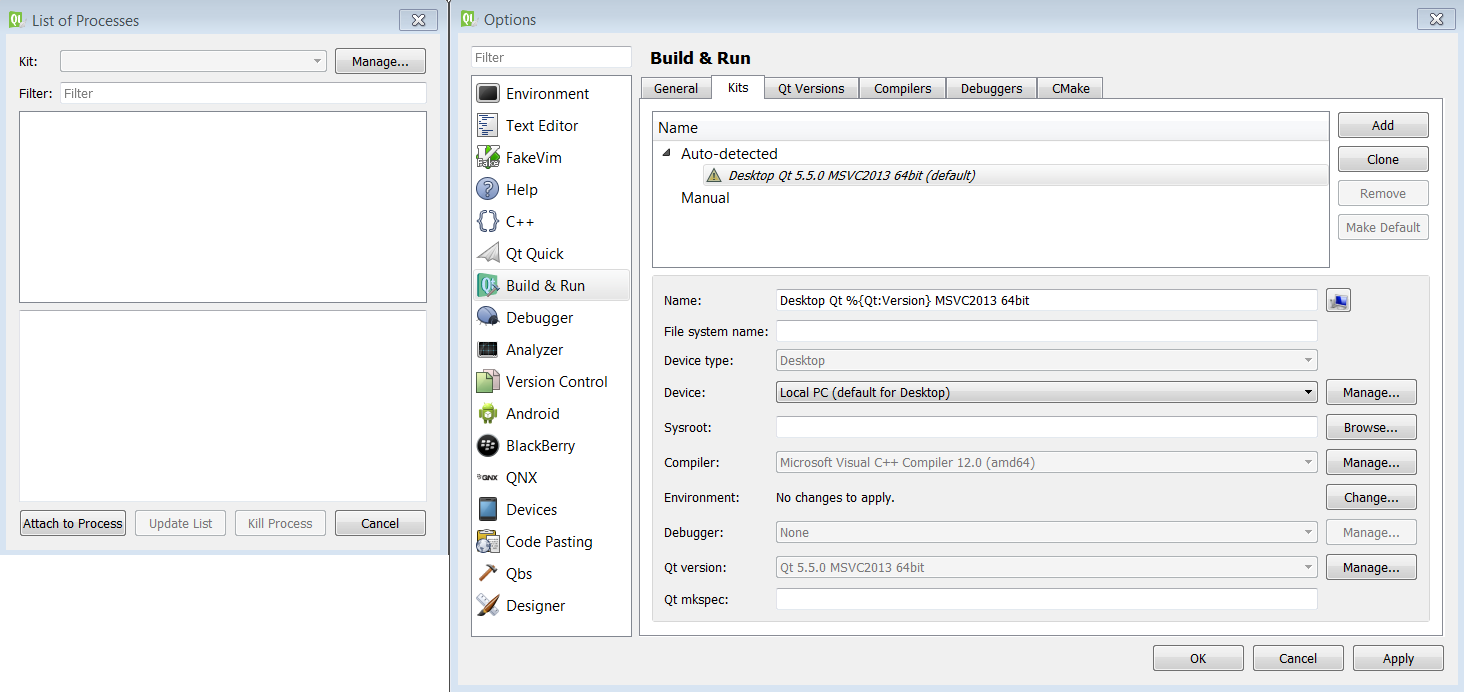Switch to the Compilers tab
Screen dimensions: 1464x692
pyautogui.click(x=902, y=89)
